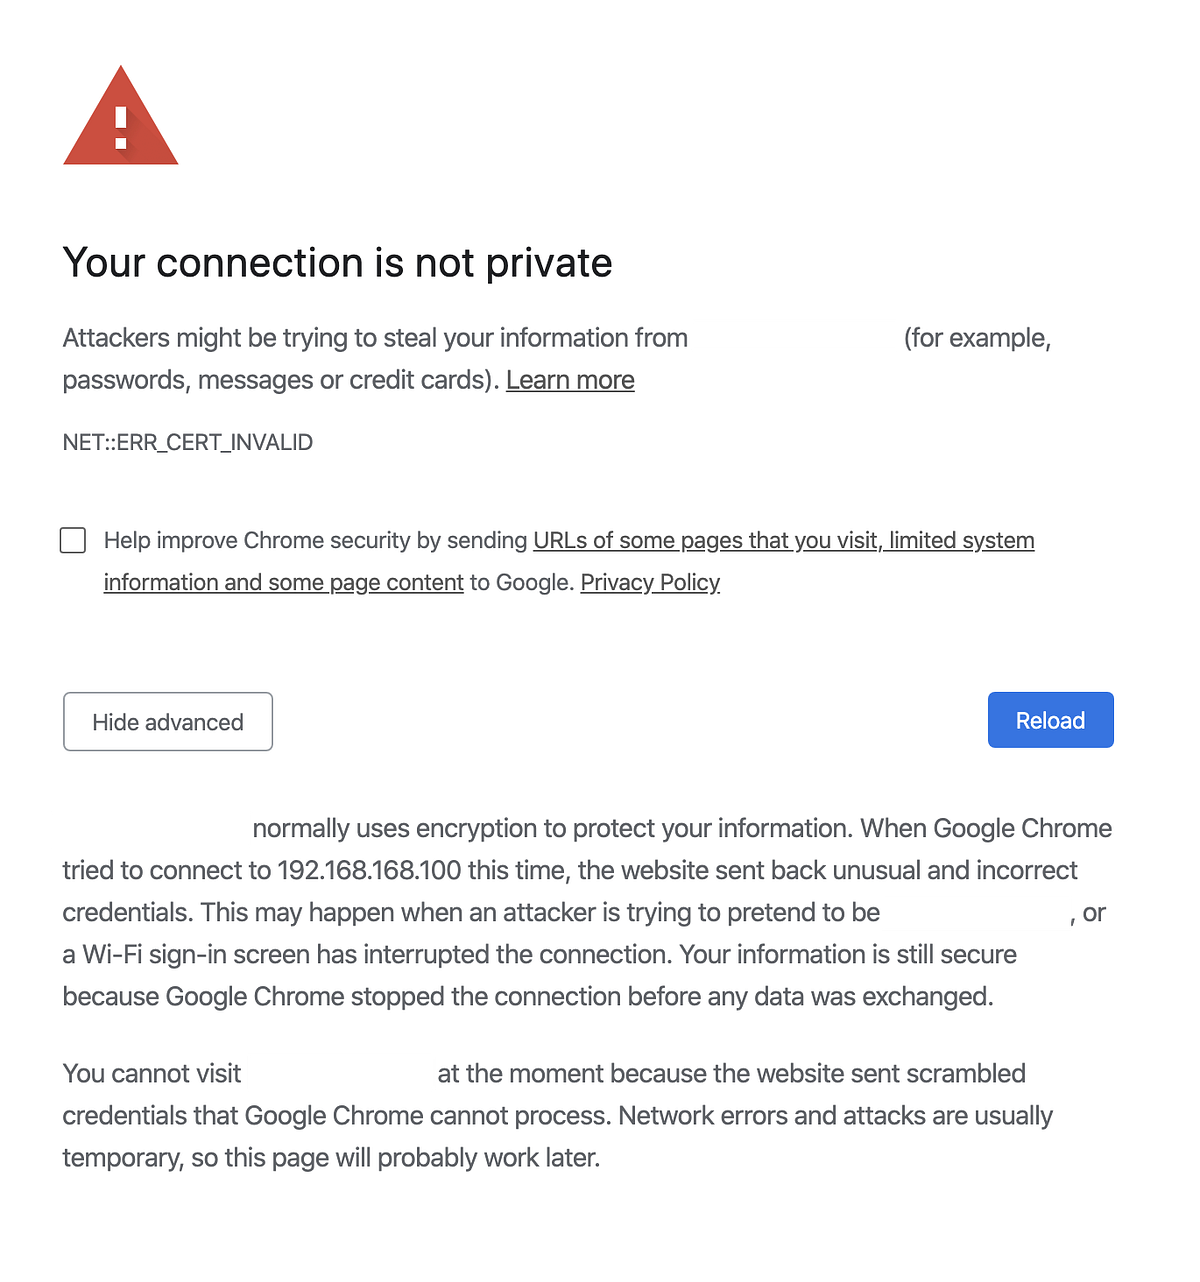Click the blue Reload button
The width and height of the screenshot is (1200, 1282).
click(1050, 720)
